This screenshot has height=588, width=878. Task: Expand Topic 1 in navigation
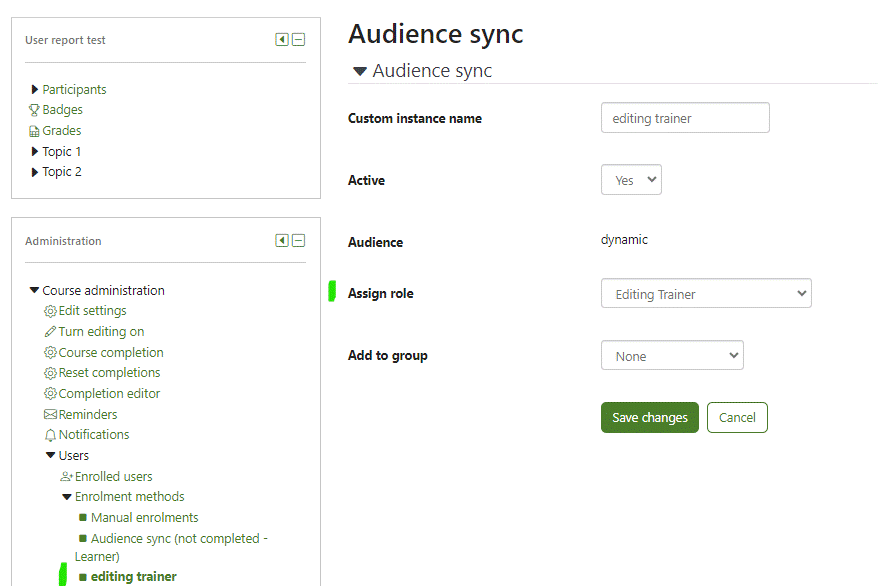[x=35, y=151]
